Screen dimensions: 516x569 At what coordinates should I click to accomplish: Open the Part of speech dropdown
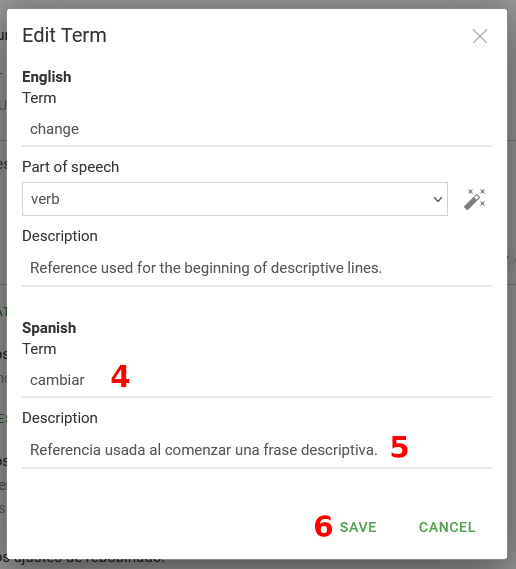(235, 199)
